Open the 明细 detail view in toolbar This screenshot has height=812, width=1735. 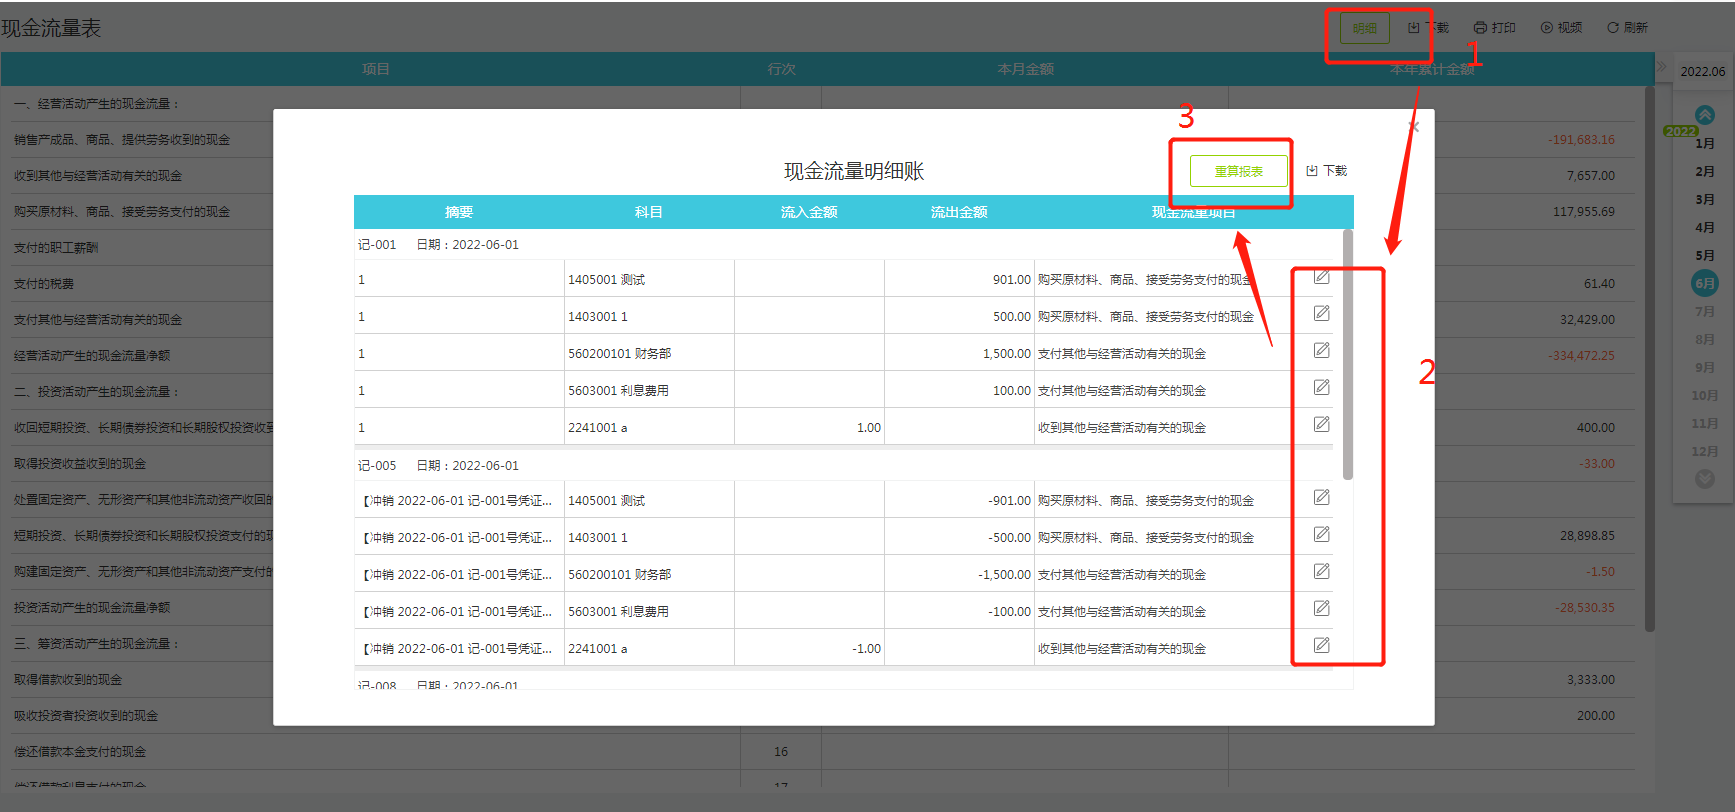(1364, 28)
